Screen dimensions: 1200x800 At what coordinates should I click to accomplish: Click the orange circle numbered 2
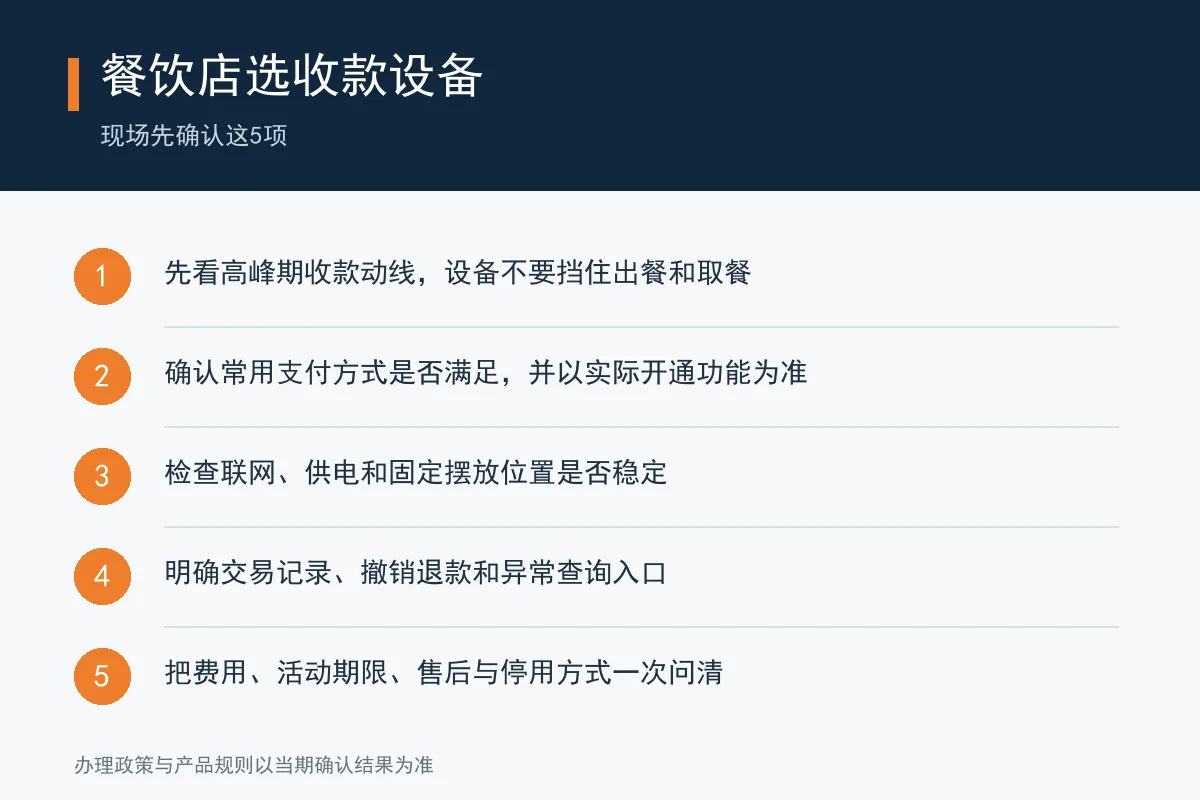coord(102,376)
